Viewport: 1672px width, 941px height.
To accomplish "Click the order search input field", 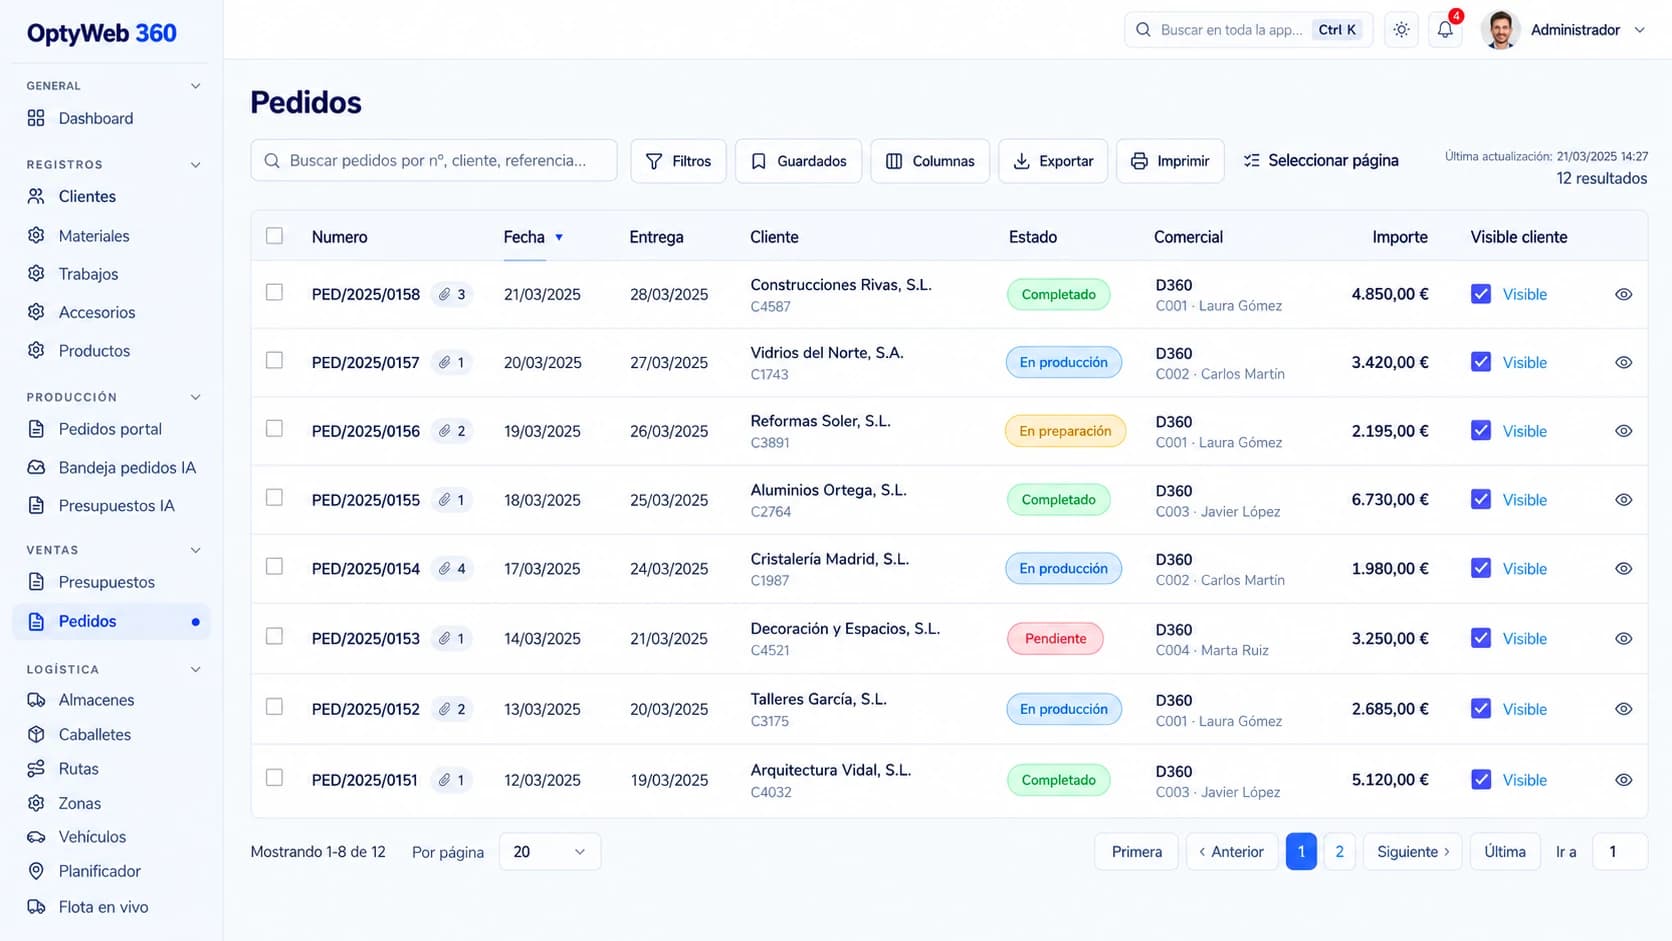I will [434, 160].
